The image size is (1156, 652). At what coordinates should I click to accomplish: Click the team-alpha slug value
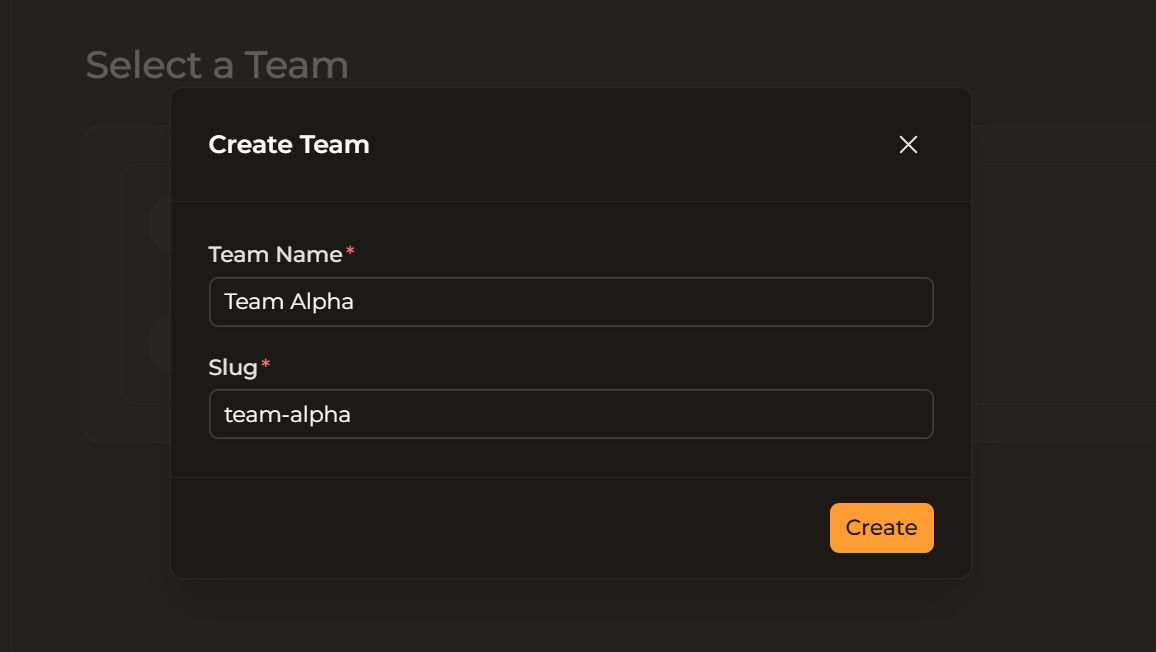click(x=286, y=414)
